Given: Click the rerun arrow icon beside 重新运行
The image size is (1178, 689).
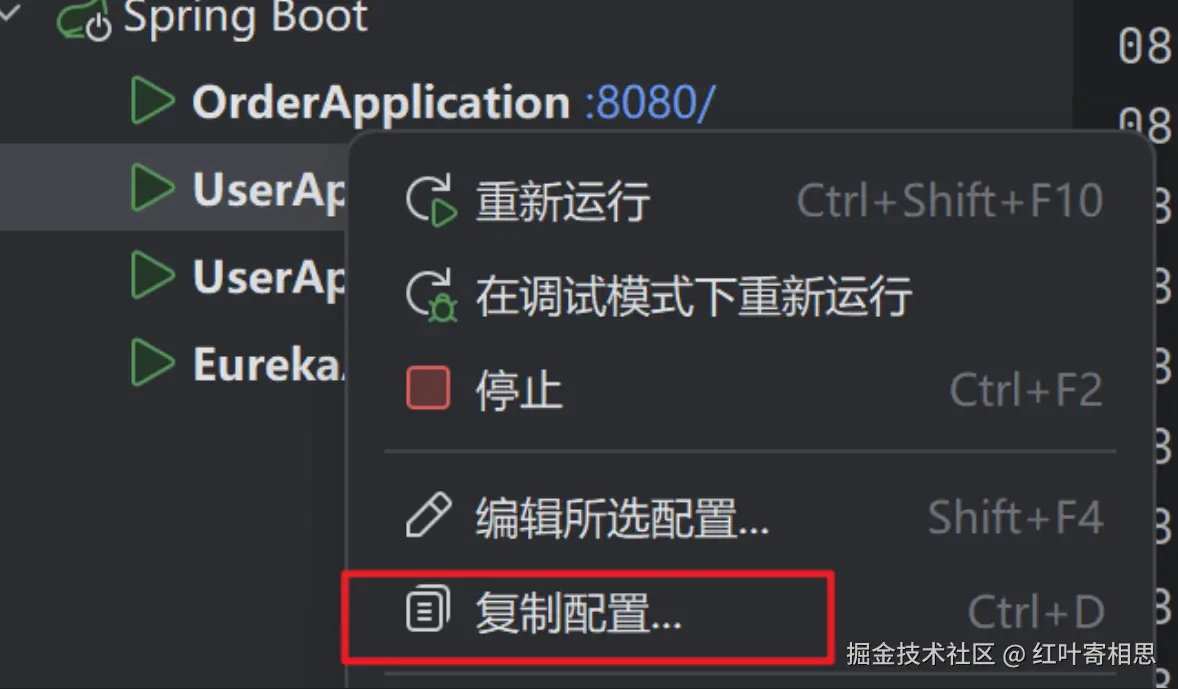Looking at the screenshot, I should pos(430,200).
